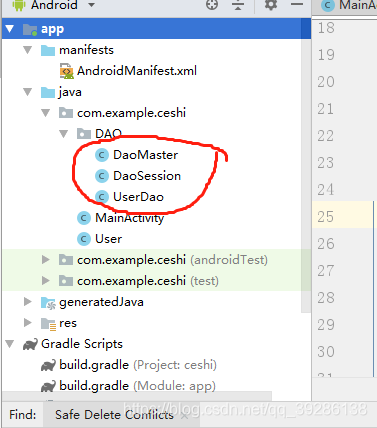377x428 pixels.
Task: Select the java folder
Action: (x=70, y=92)
